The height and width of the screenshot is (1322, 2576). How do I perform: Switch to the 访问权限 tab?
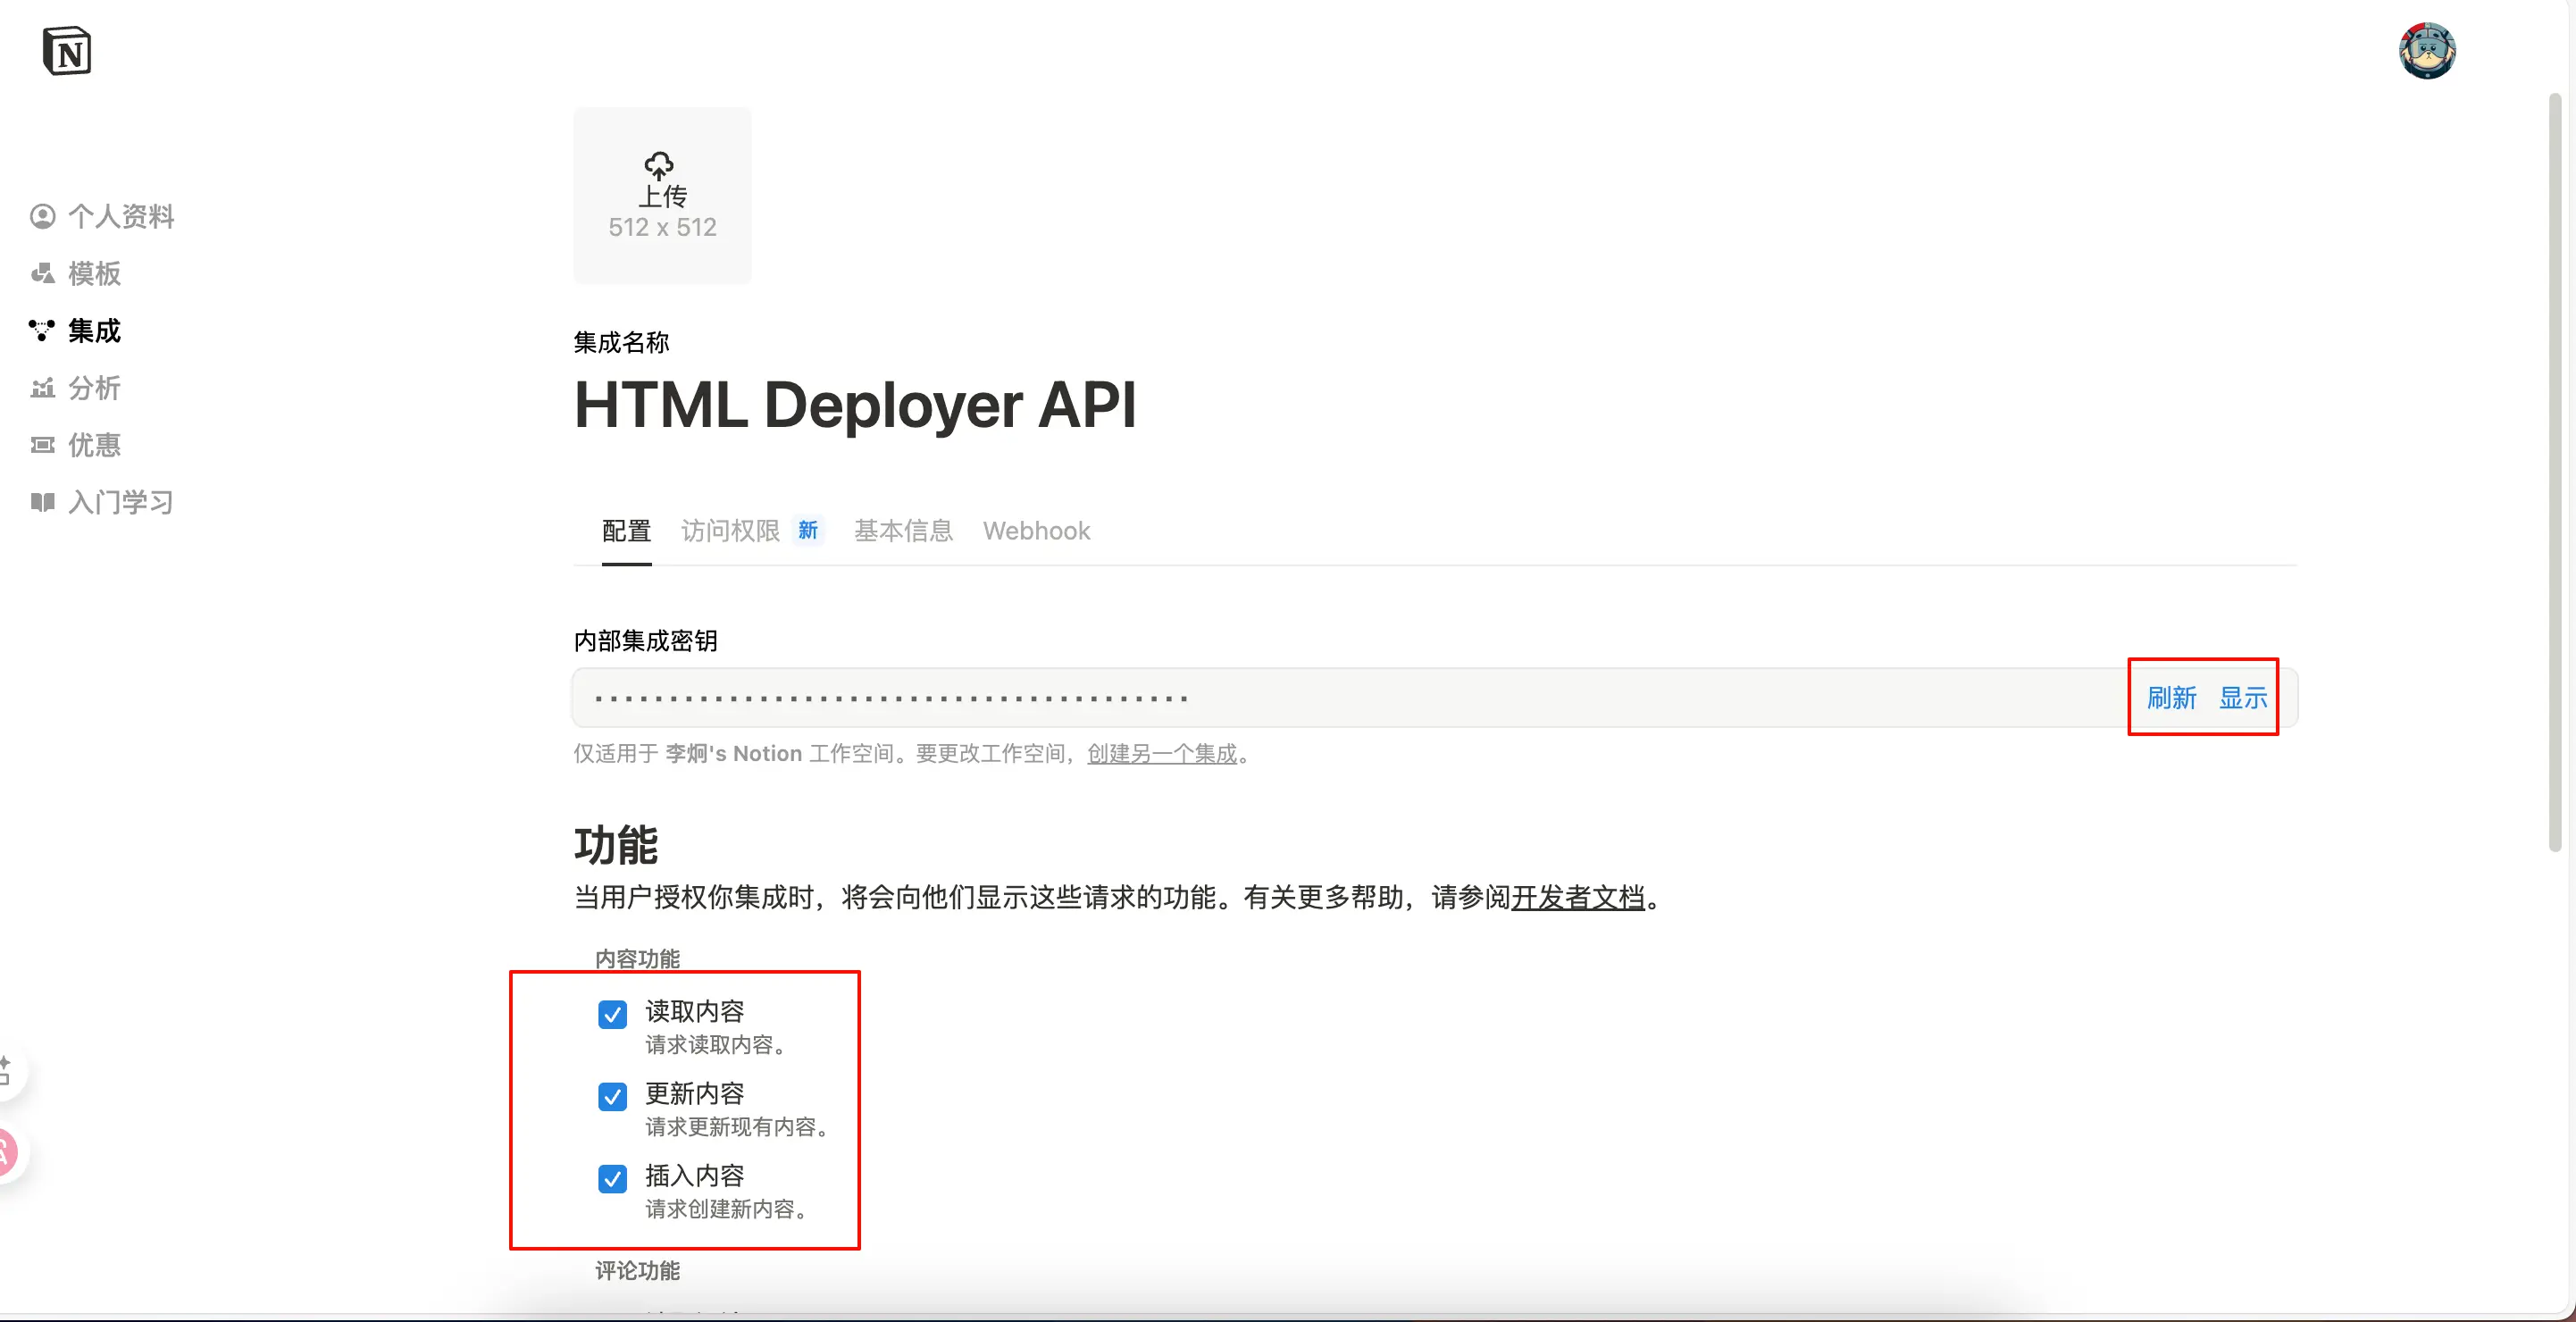(x=731, y=530)
